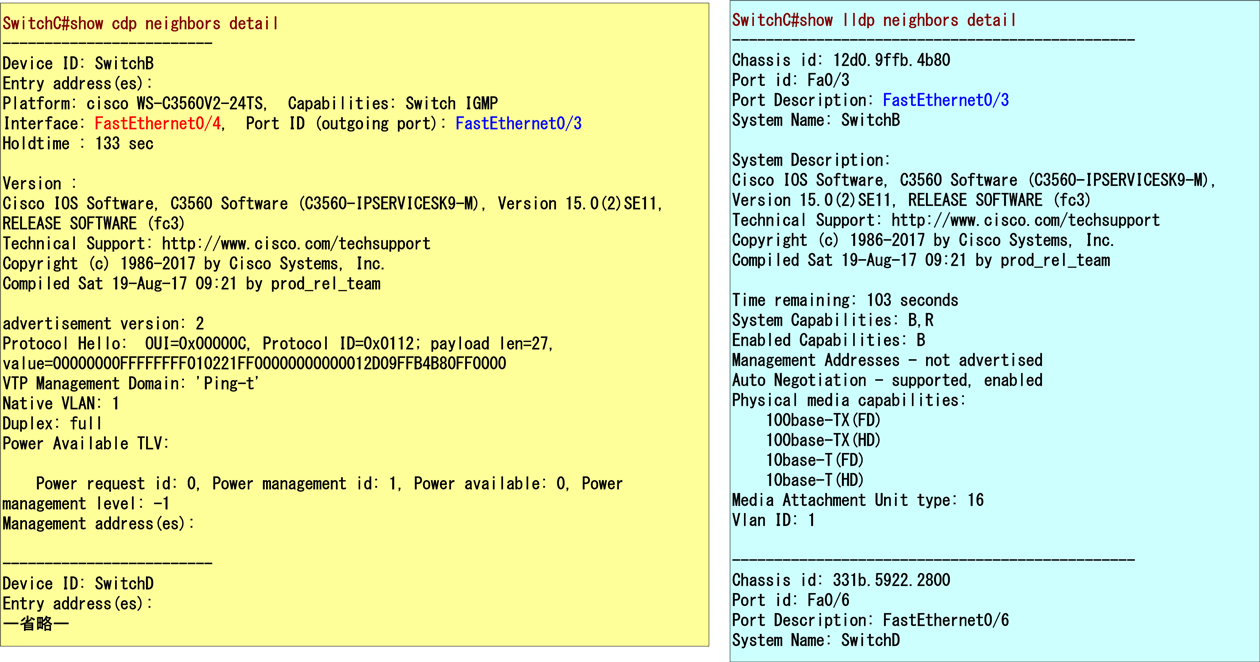Click the 'System Name: SwitchB' line
Image resolution: width=1260 pixels, height=662 pixels.
816,120
